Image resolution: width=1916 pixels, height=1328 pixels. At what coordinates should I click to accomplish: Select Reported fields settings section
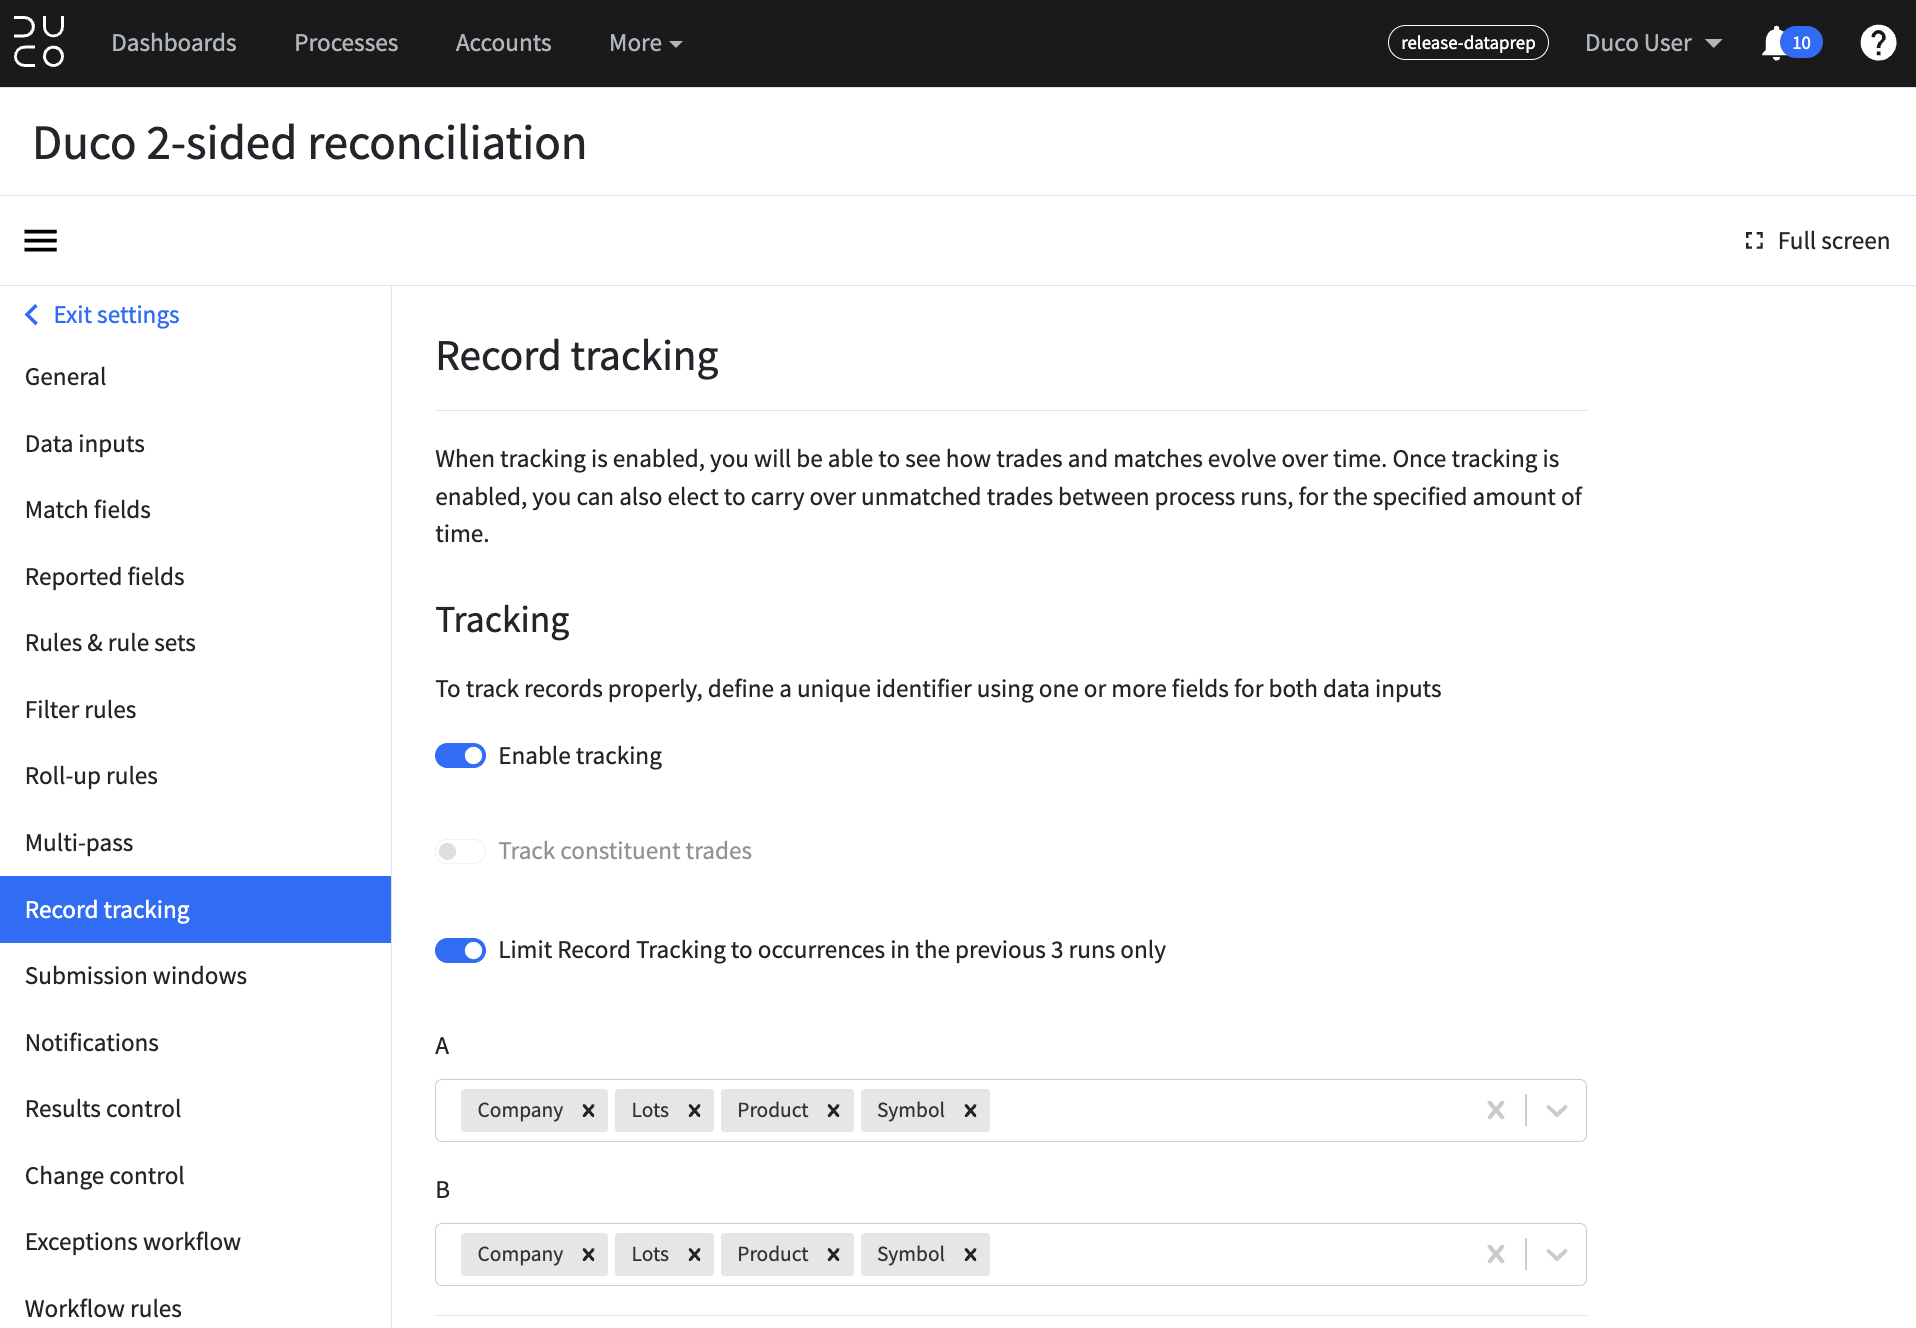pyautogui.click(x=195, y=577)
